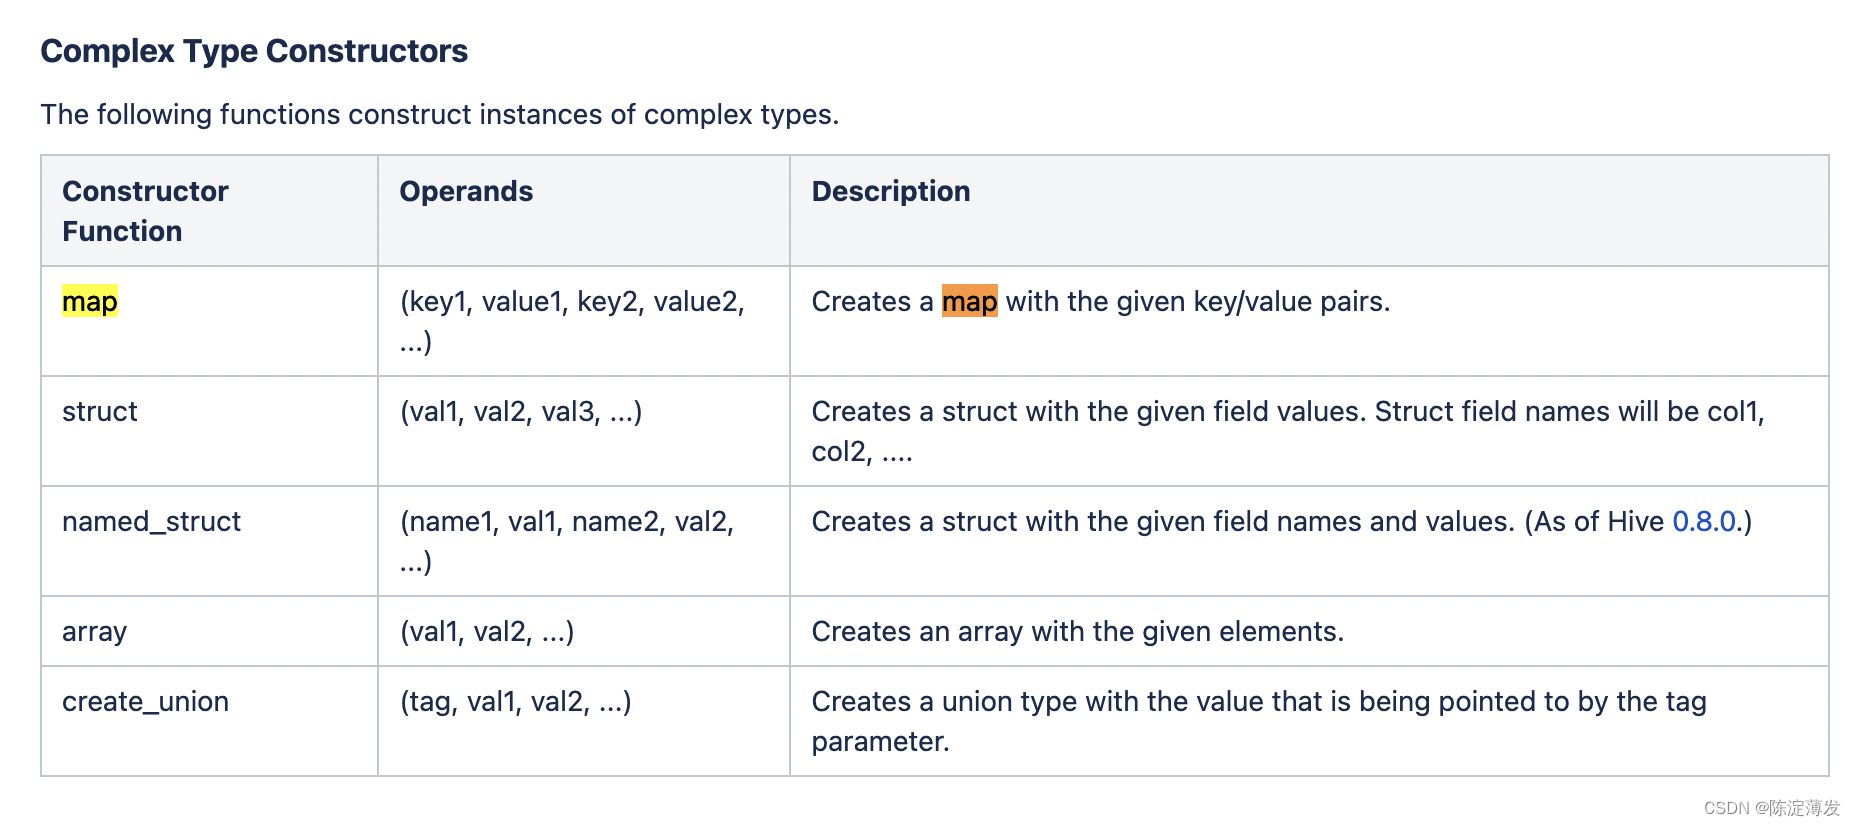The image size is (1856, 826).
Task: Click the "(name1, val1, name2, val2, ...)" operands cell
Action: (x=584, y=541)
